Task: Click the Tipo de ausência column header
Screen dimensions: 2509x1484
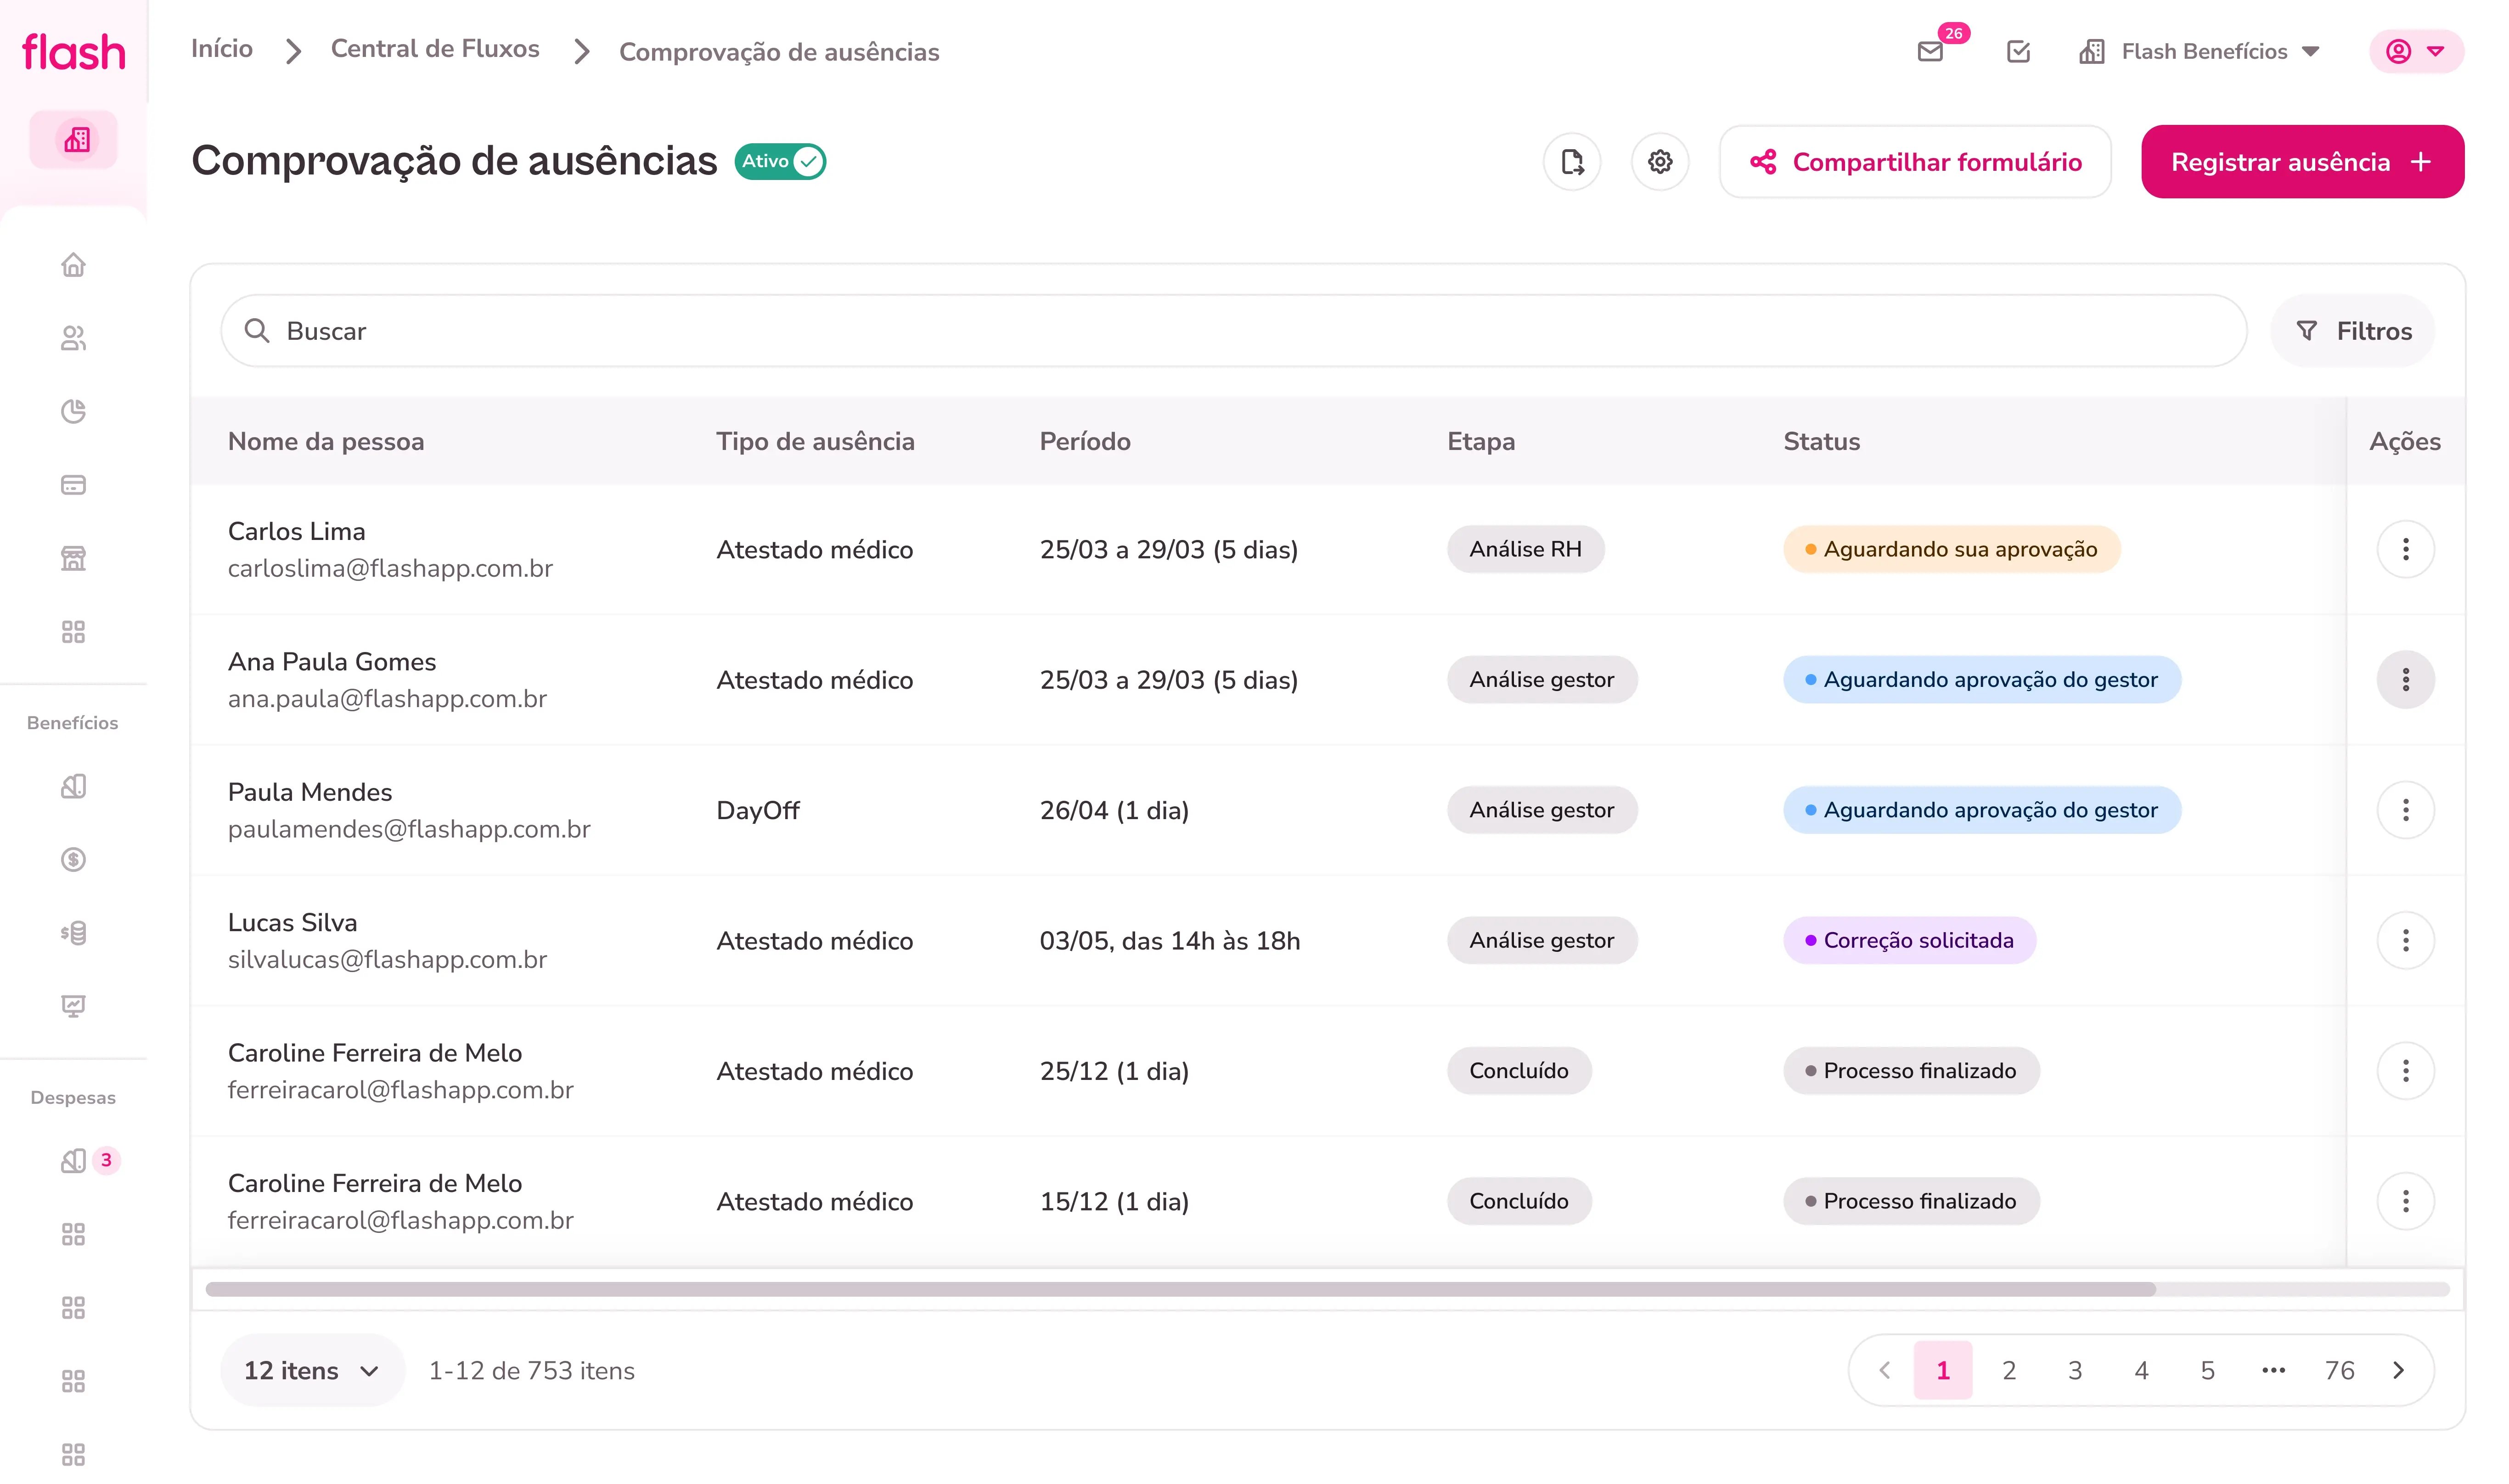Action: click(815, 441)
